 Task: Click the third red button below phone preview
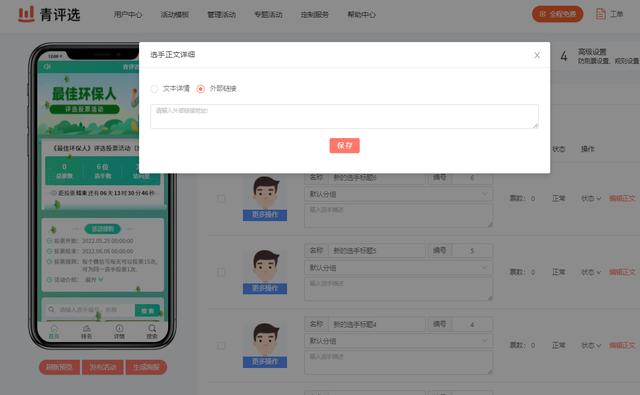[146, 367]
